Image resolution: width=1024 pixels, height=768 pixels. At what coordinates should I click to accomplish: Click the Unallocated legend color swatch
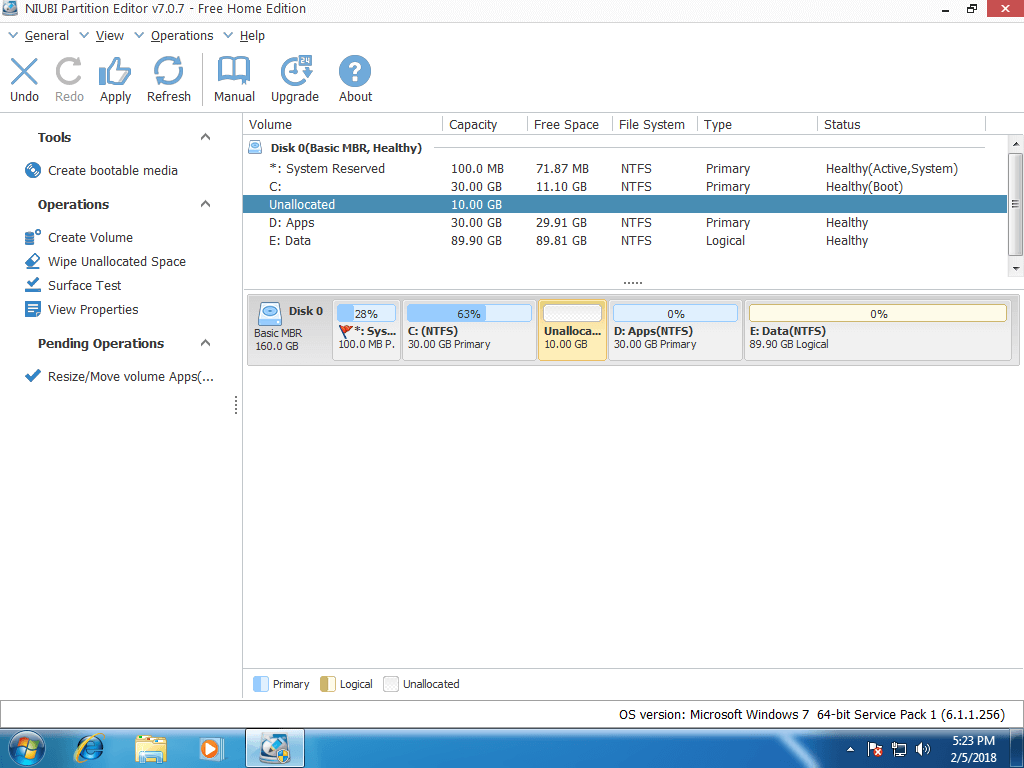pos(391,684)
